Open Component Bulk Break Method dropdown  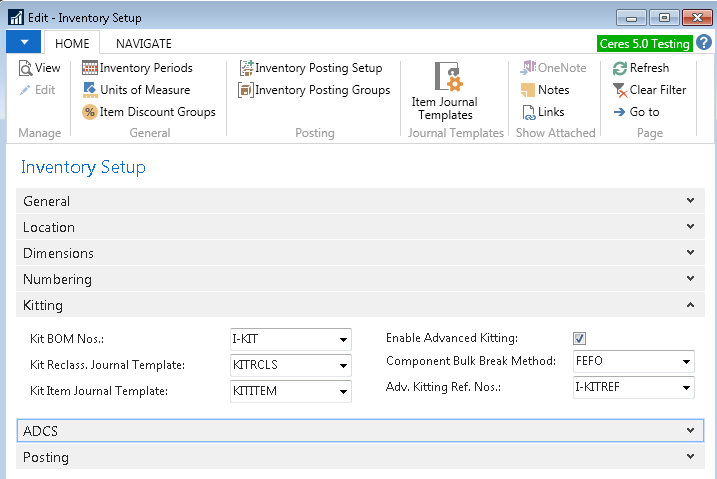(686, 361)
